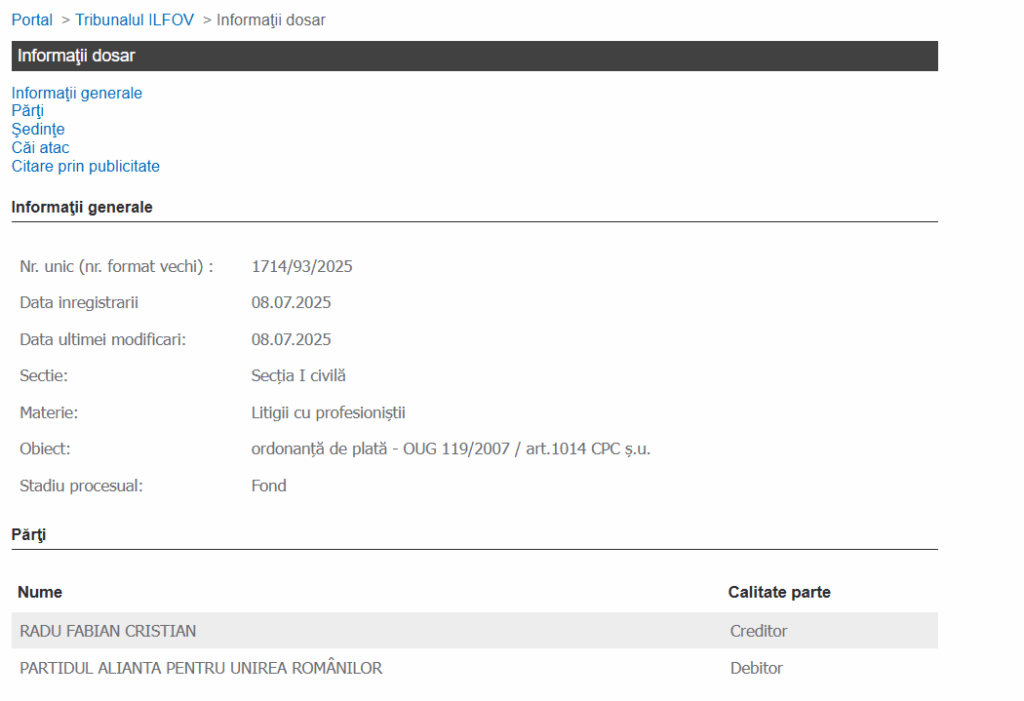Click the dark Informații dosar header bar

(474, 56)
